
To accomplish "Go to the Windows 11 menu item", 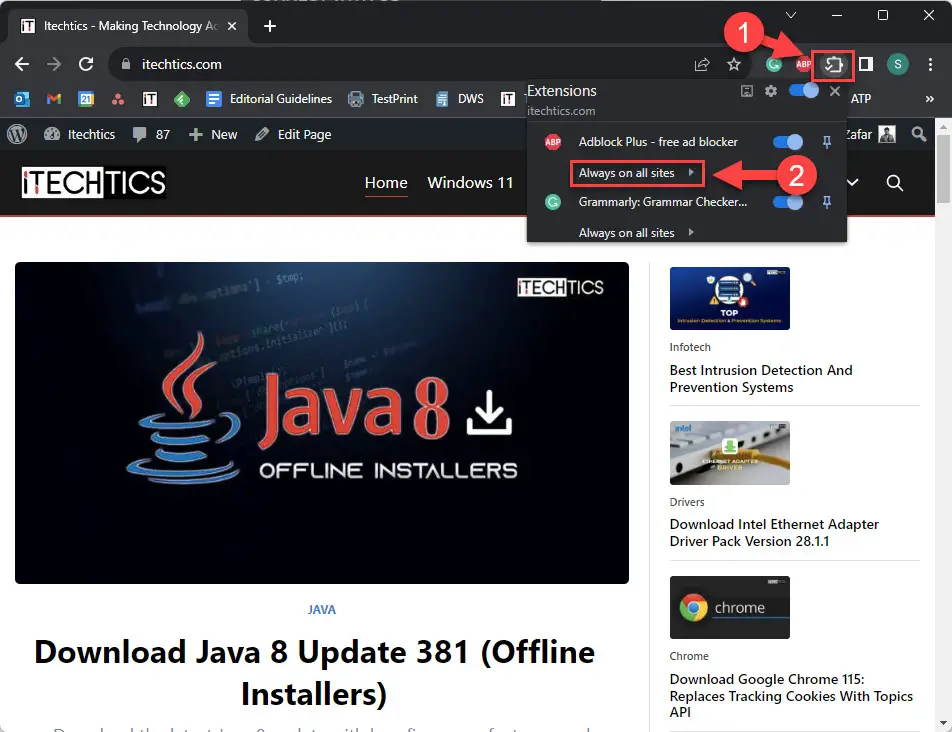I will (x=470, y=182).
